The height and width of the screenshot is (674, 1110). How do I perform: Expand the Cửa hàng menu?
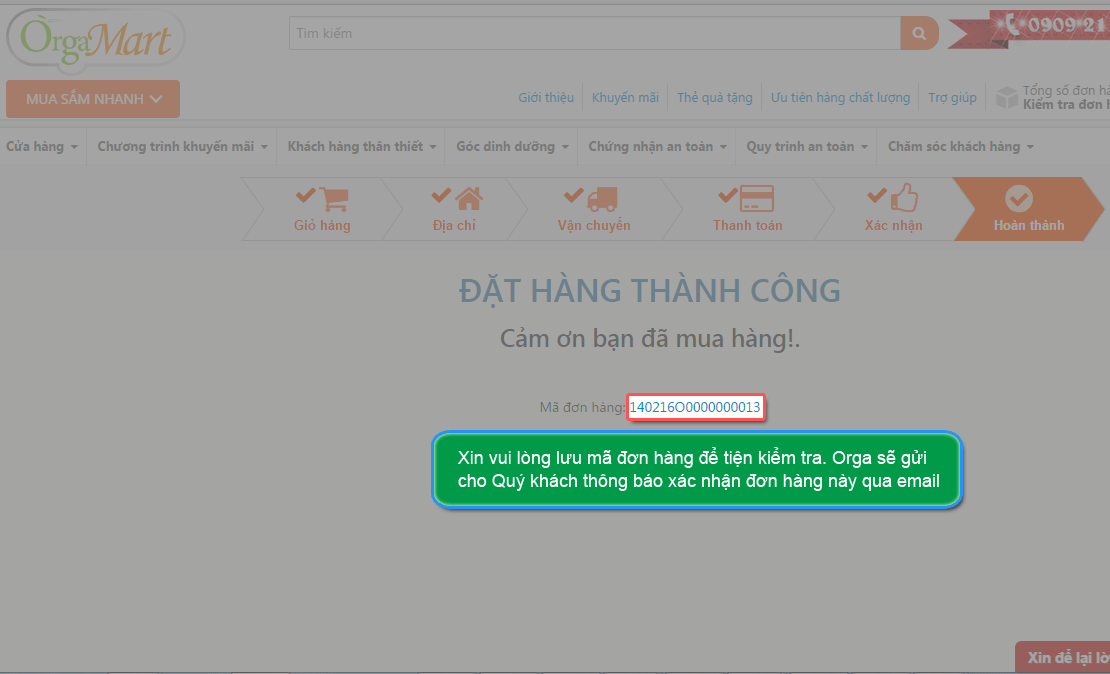[x=42, y=147]
